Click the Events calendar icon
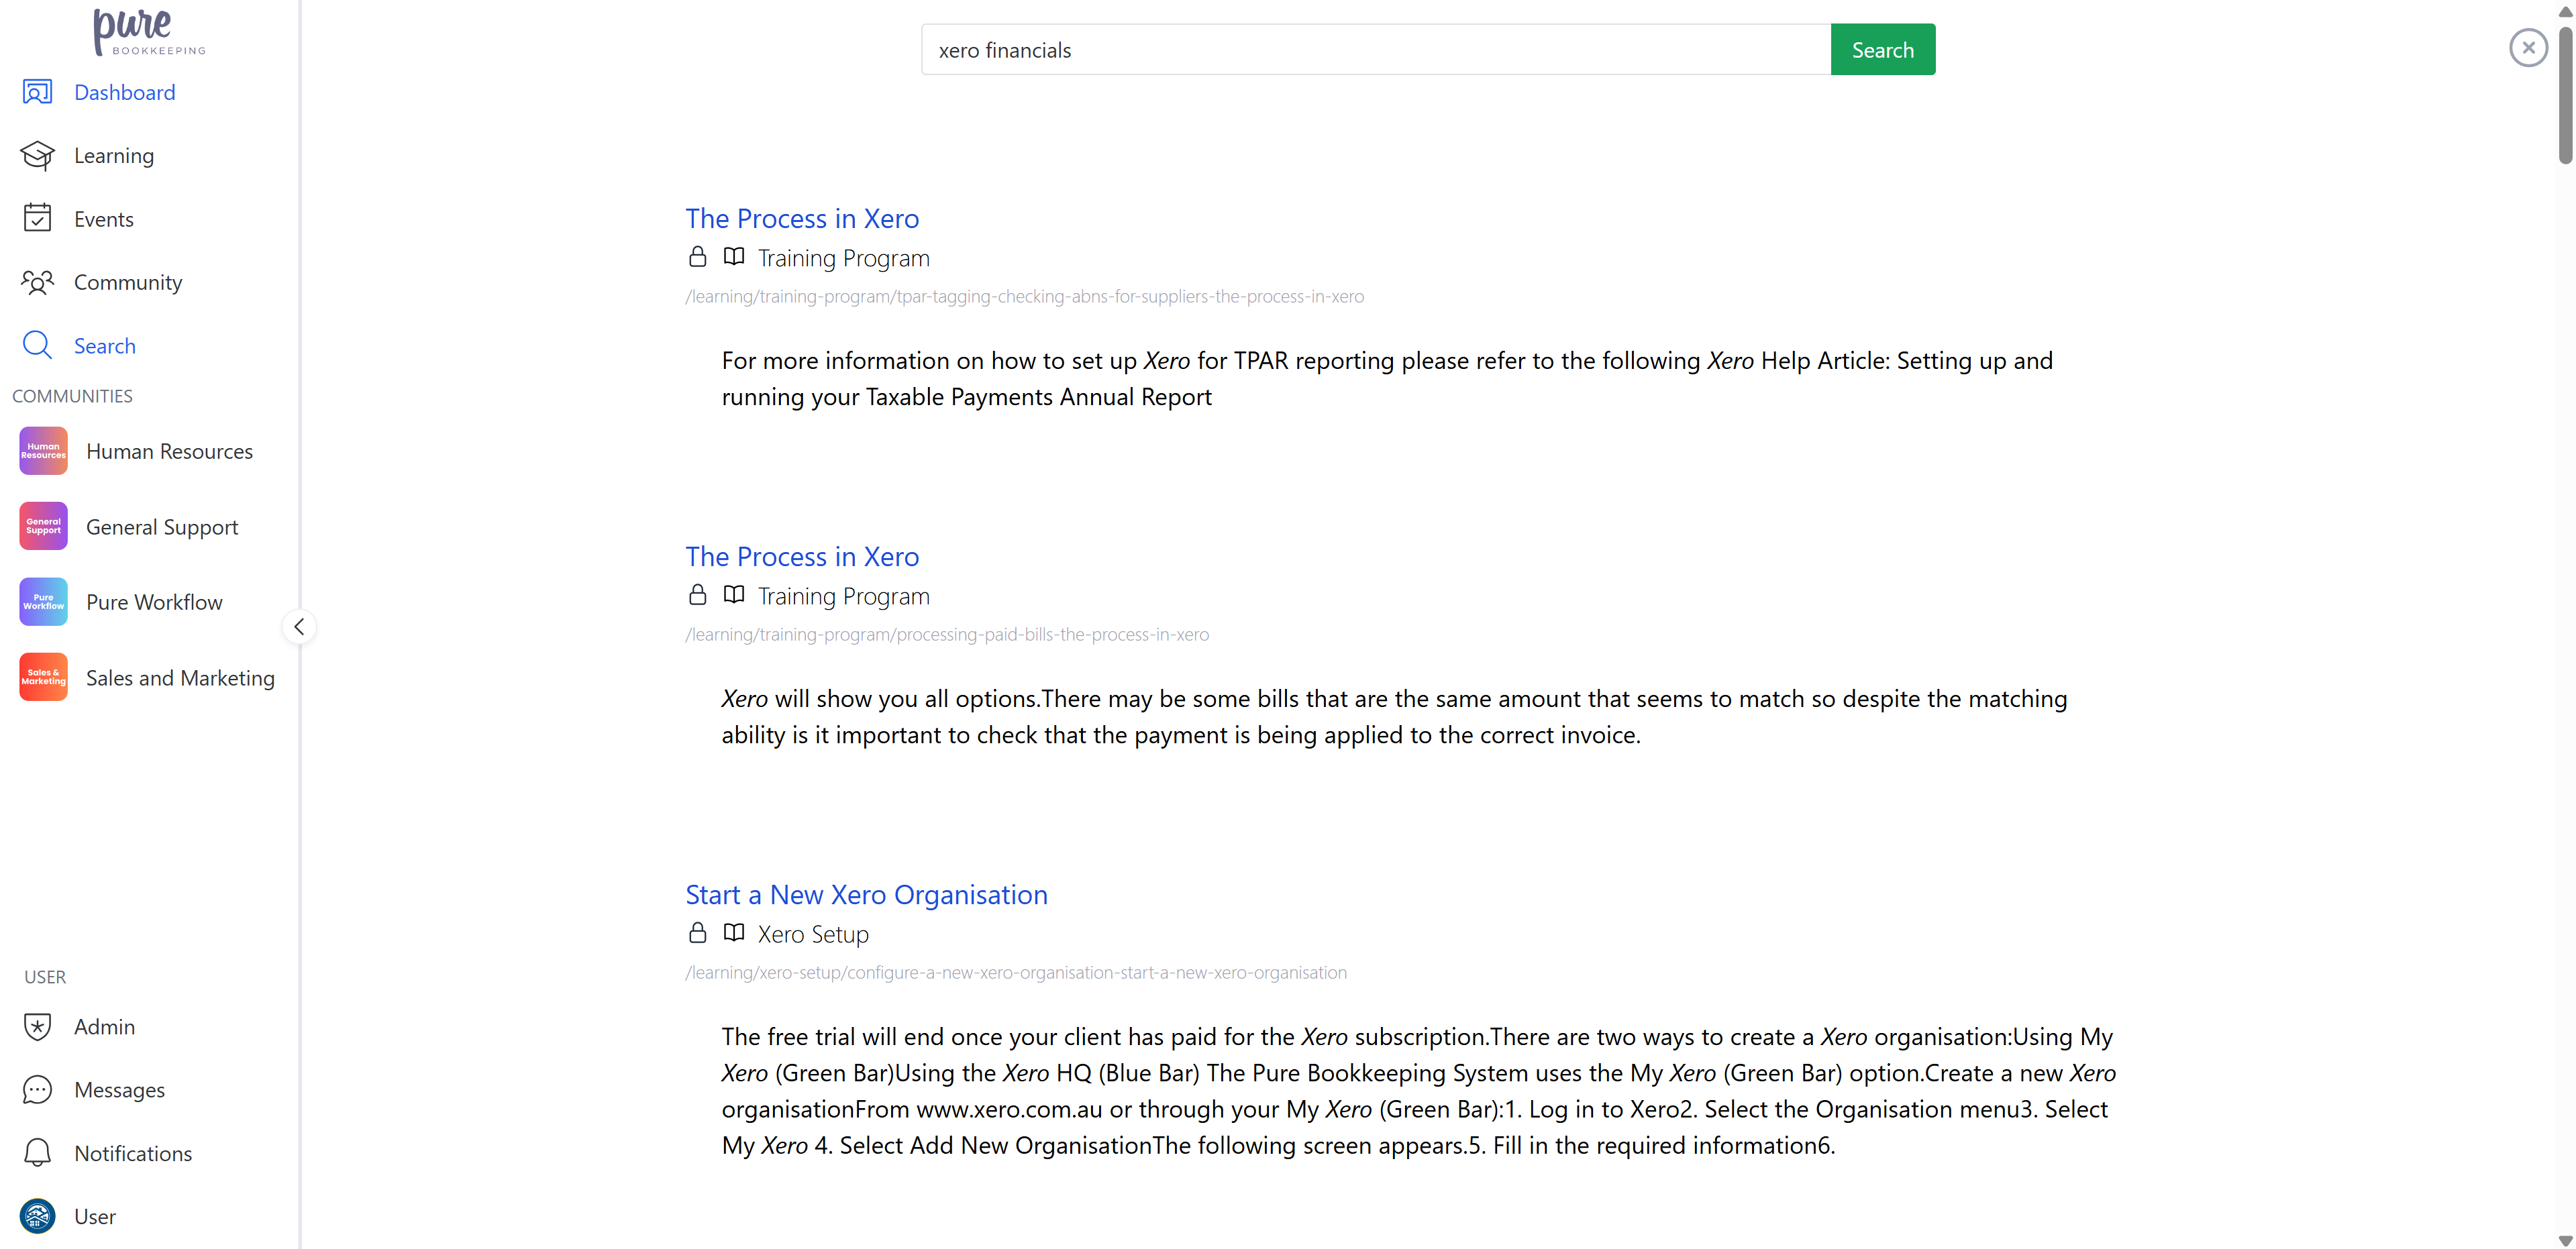2576x1249 pixels. (37, 218)
